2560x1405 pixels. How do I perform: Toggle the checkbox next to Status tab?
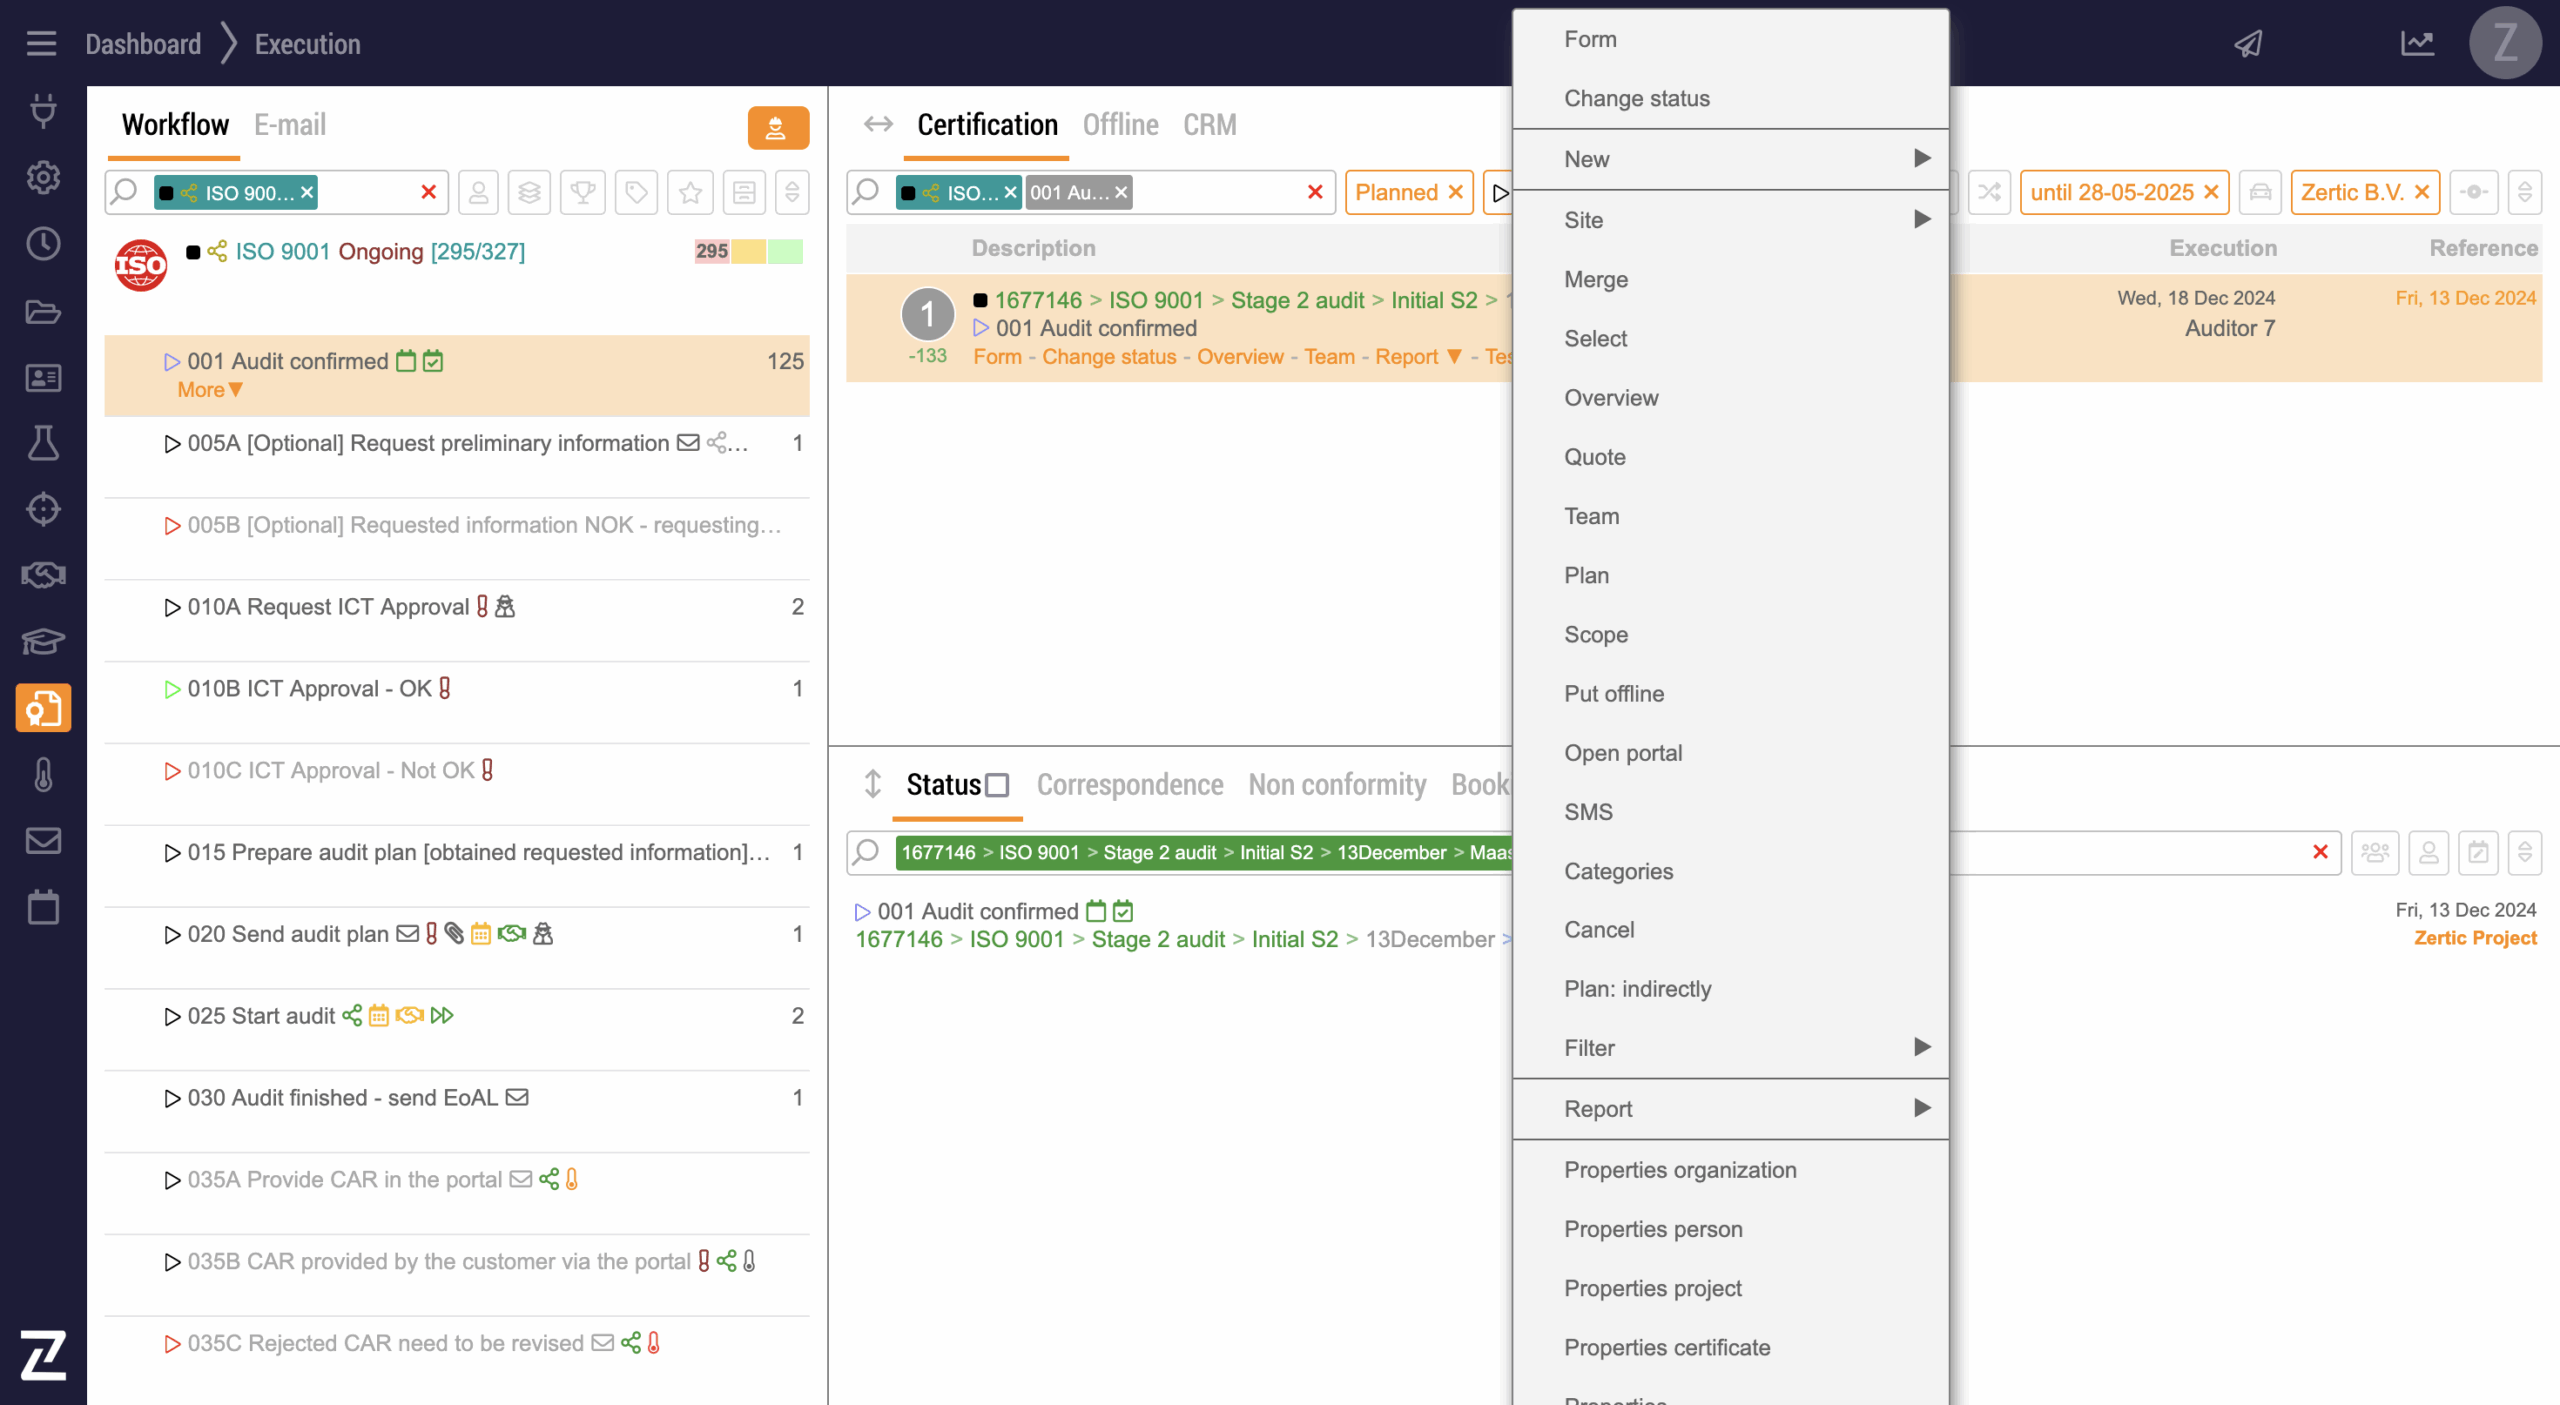point(997,785)
